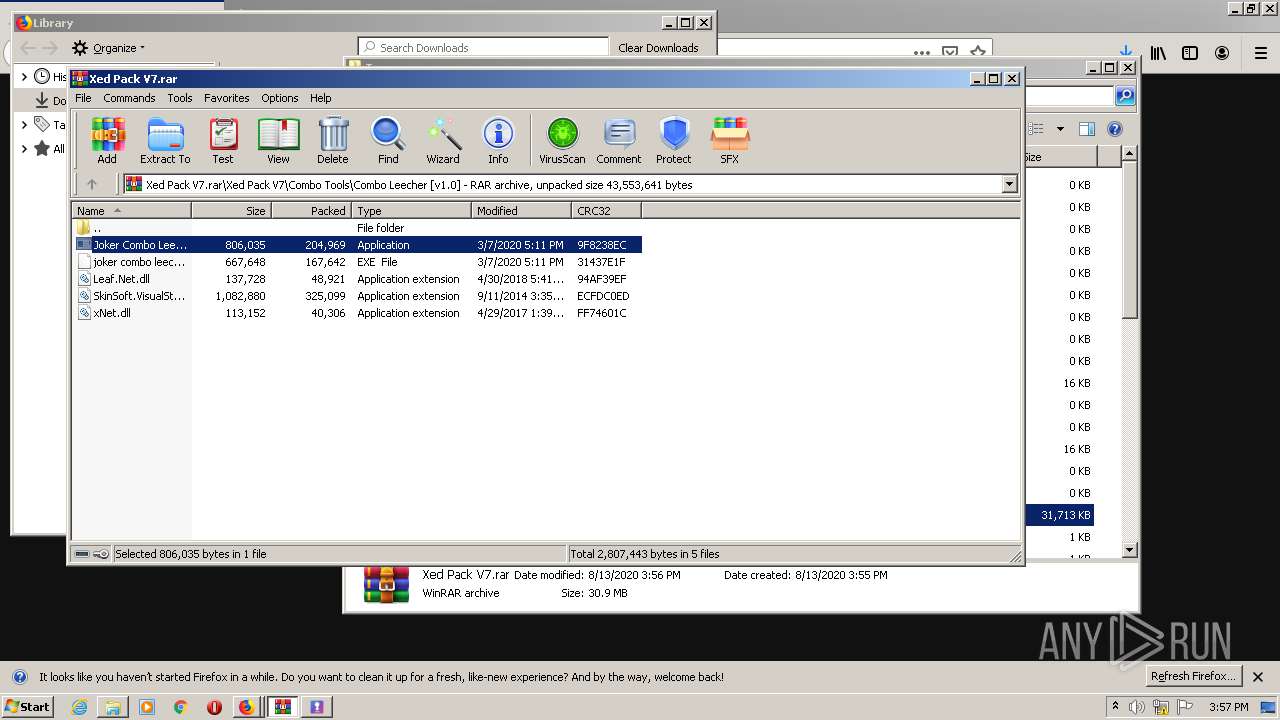Click the Add button in WinRAR toolbar
Viewport: 1280px width, 720px height.
(x=107, y=141)
